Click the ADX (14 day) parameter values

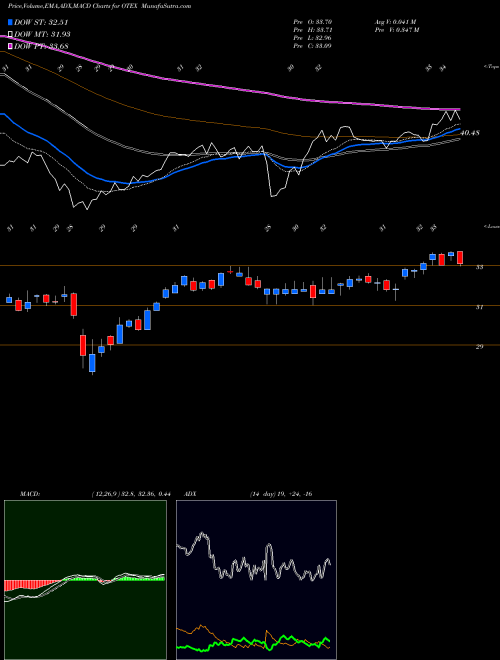point(281,494)
